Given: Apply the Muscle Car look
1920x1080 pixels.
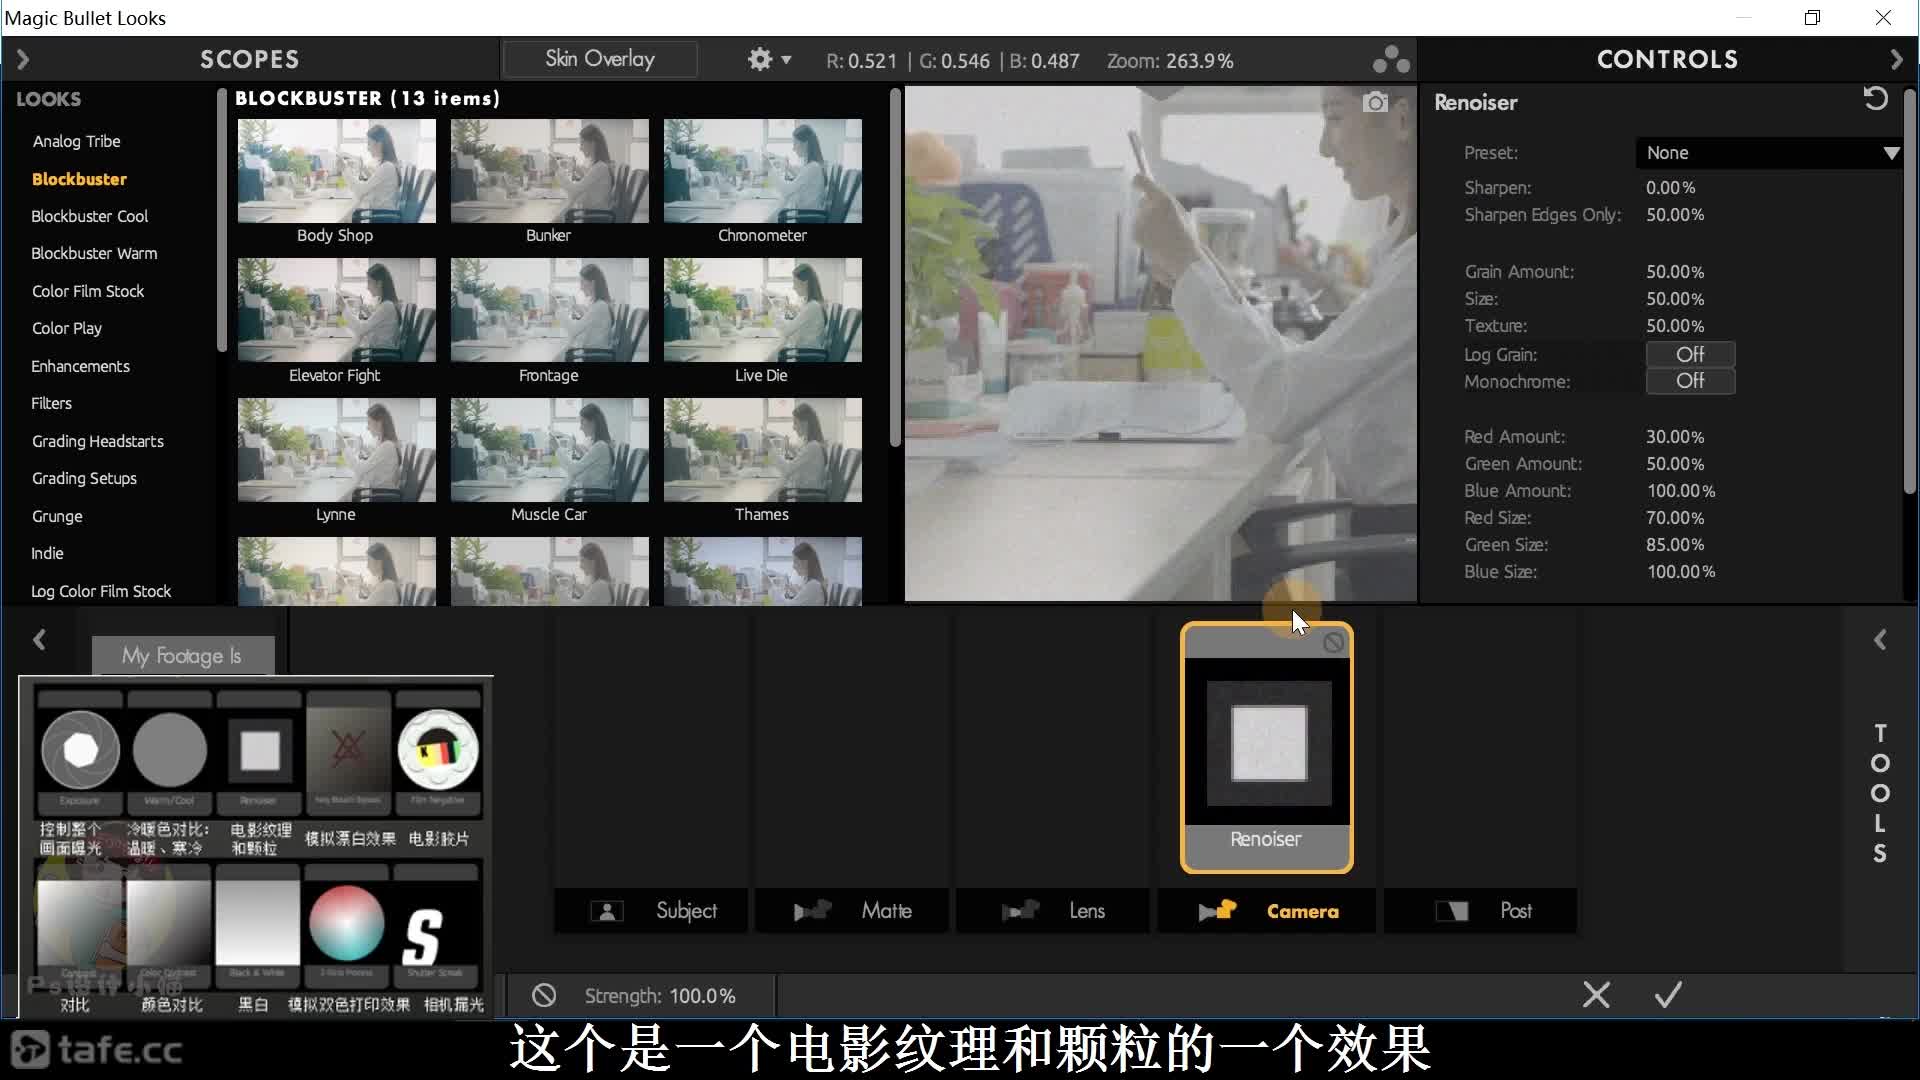Looking at the screenshot, I should (x=549, y=450).
